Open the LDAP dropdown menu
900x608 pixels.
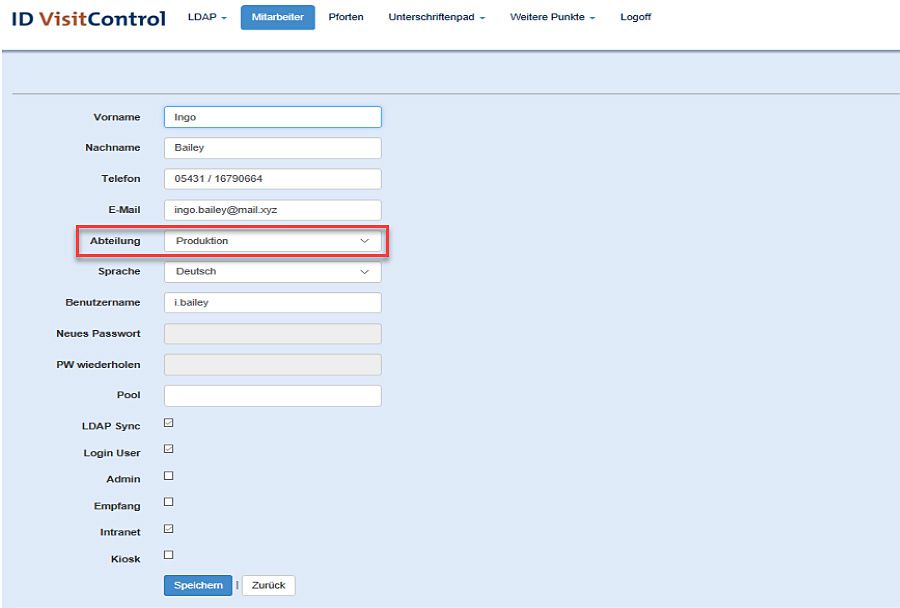207,18
